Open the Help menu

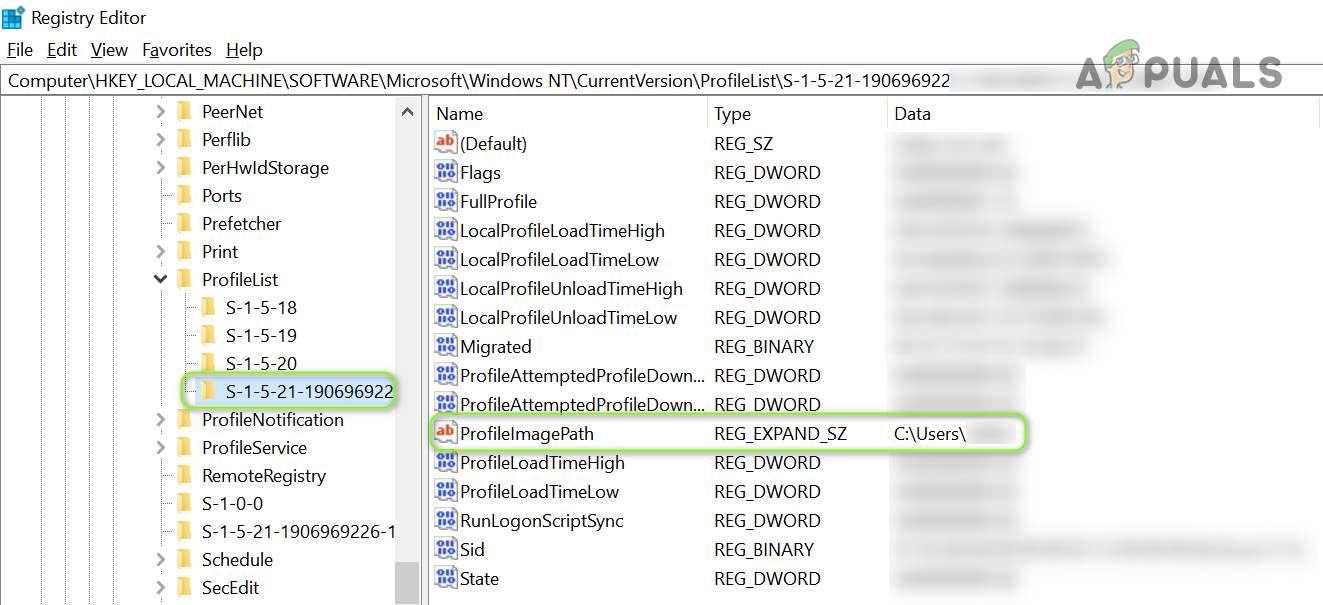pos(244,50)
